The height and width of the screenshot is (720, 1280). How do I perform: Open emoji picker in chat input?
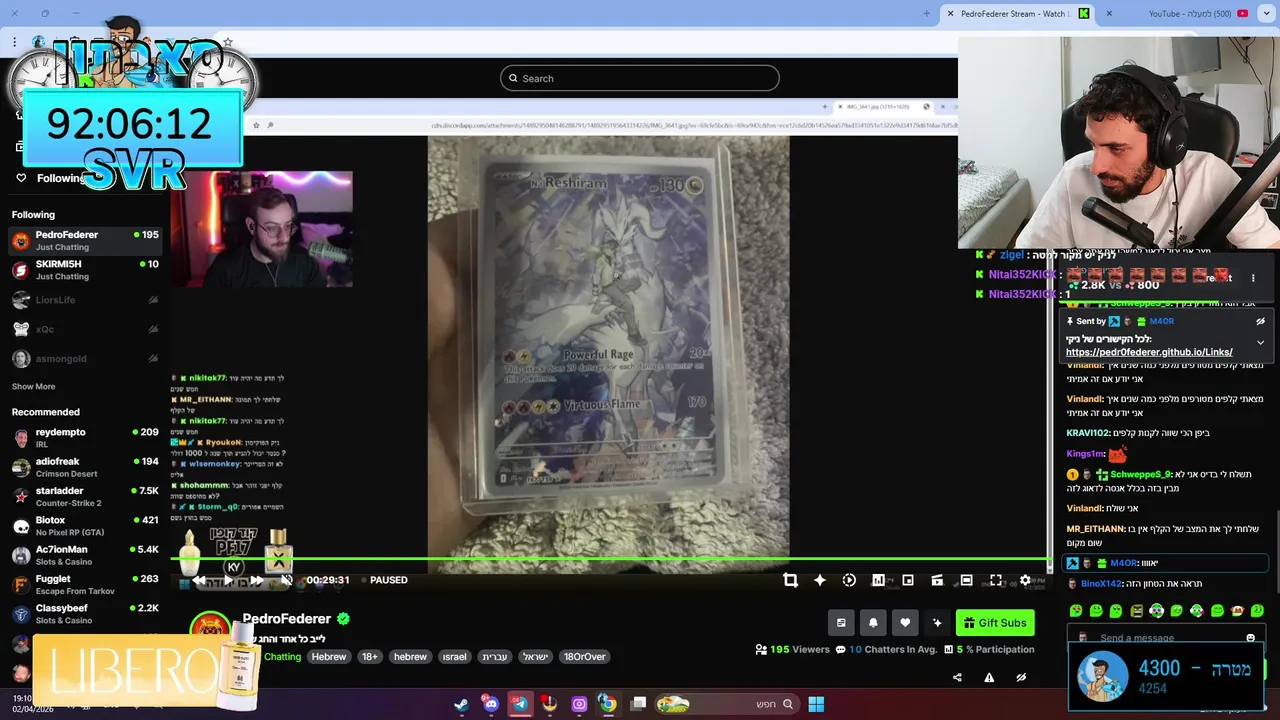(1250, 638)
